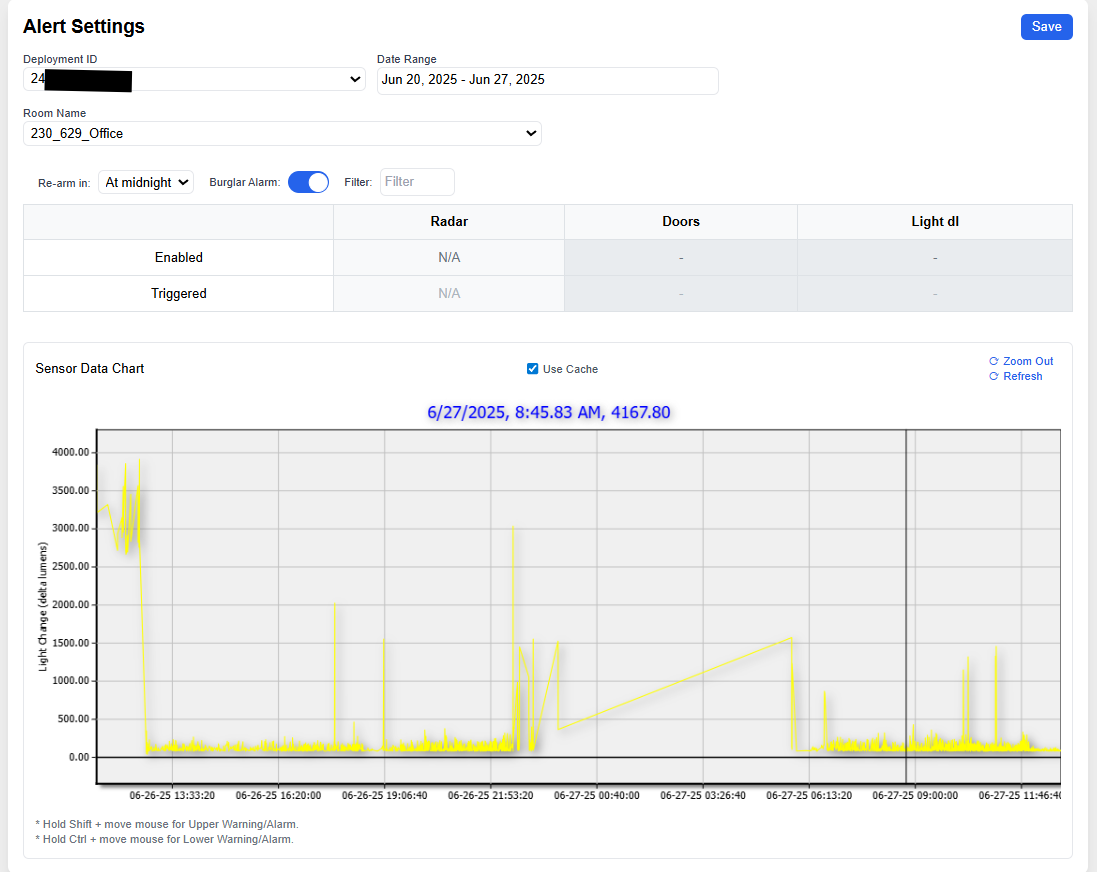Click the Save button
This screenshot has width=1097, height=872.
[1046, 27]
